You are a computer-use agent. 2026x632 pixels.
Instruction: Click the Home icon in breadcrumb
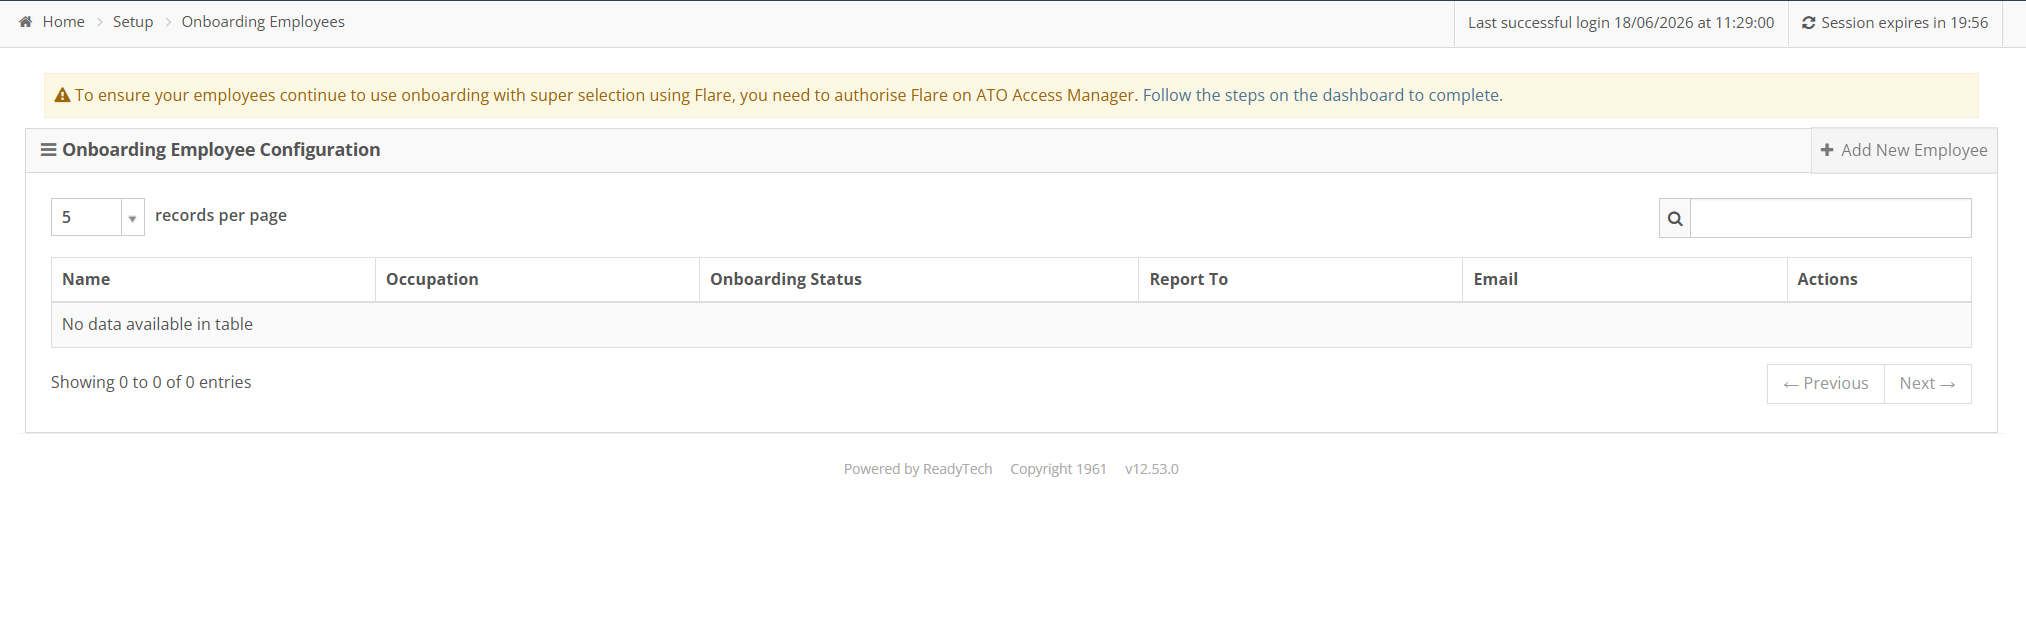point(26,22)
